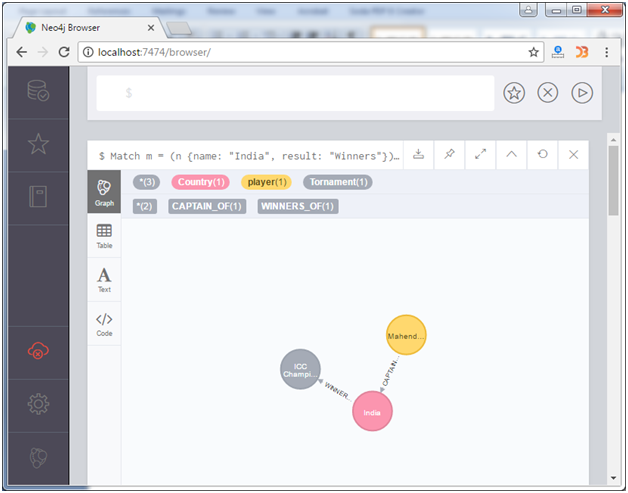Click the scrollbar down arrow
This screenshot has height=493, width=628.
(614, 478)
